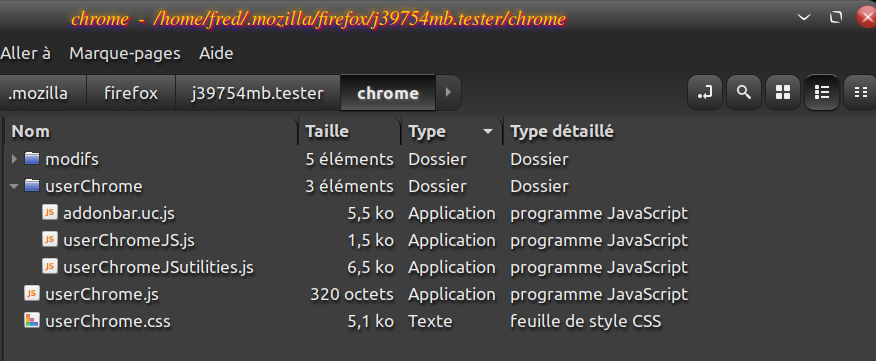Show more path segments with breadcrumb arrow
The height and width of the screenshot is (361, 876).
click(448, 93)
